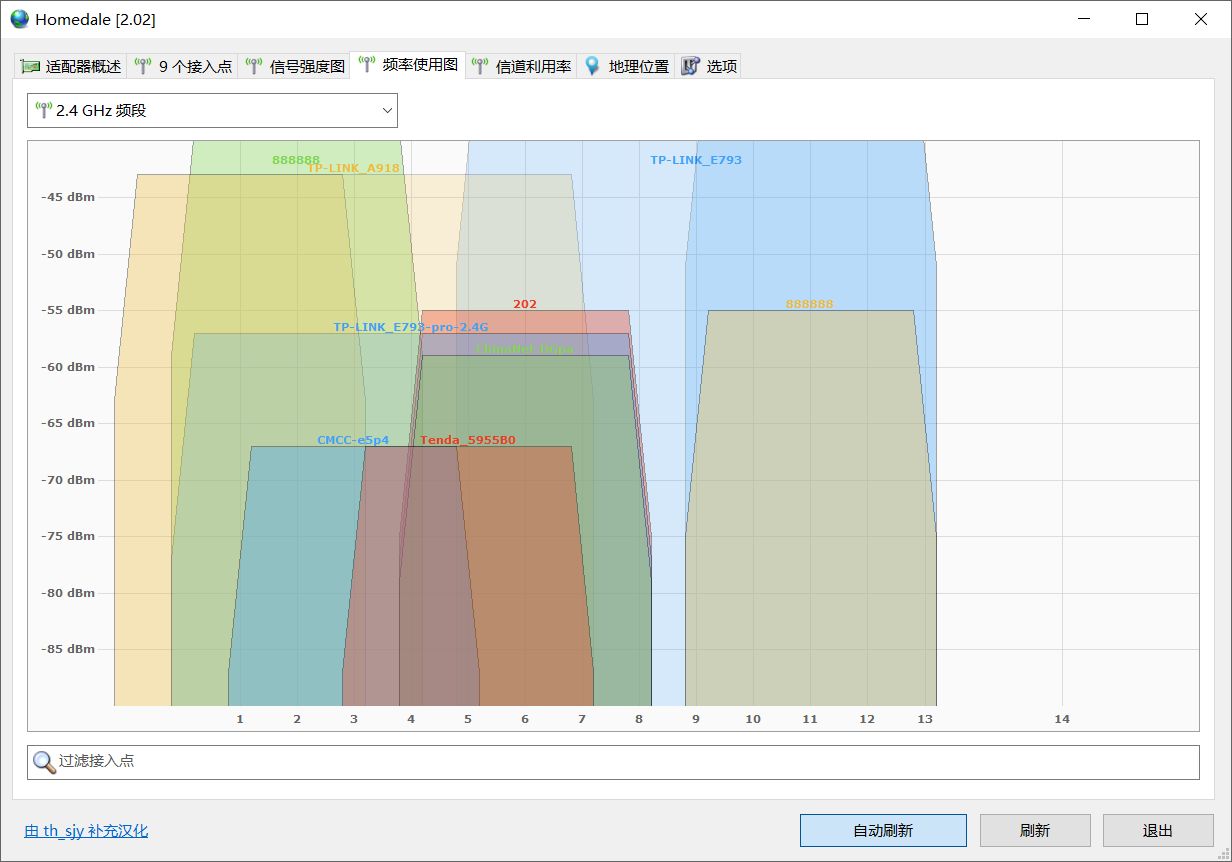Click the TP-LINK_E793 network label

[x=696, y=160]
